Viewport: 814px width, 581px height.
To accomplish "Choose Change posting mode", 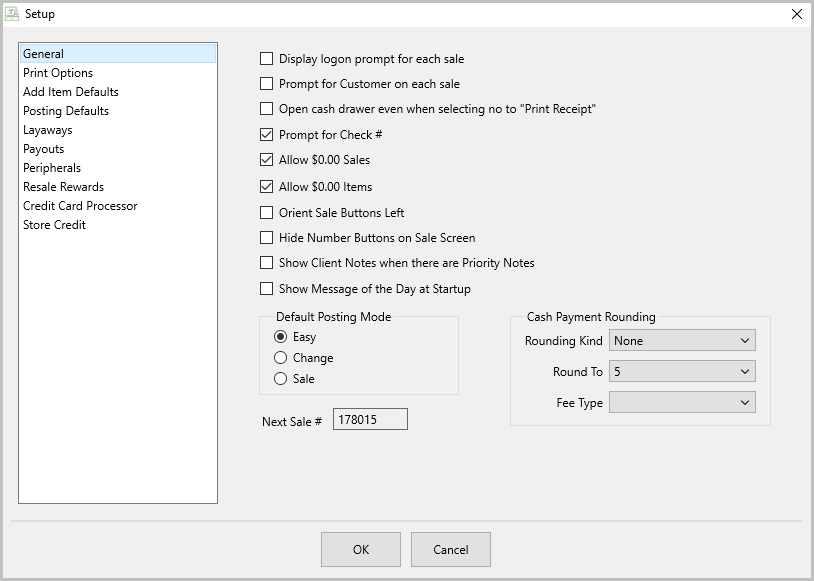I will click(x=280, y=358).
